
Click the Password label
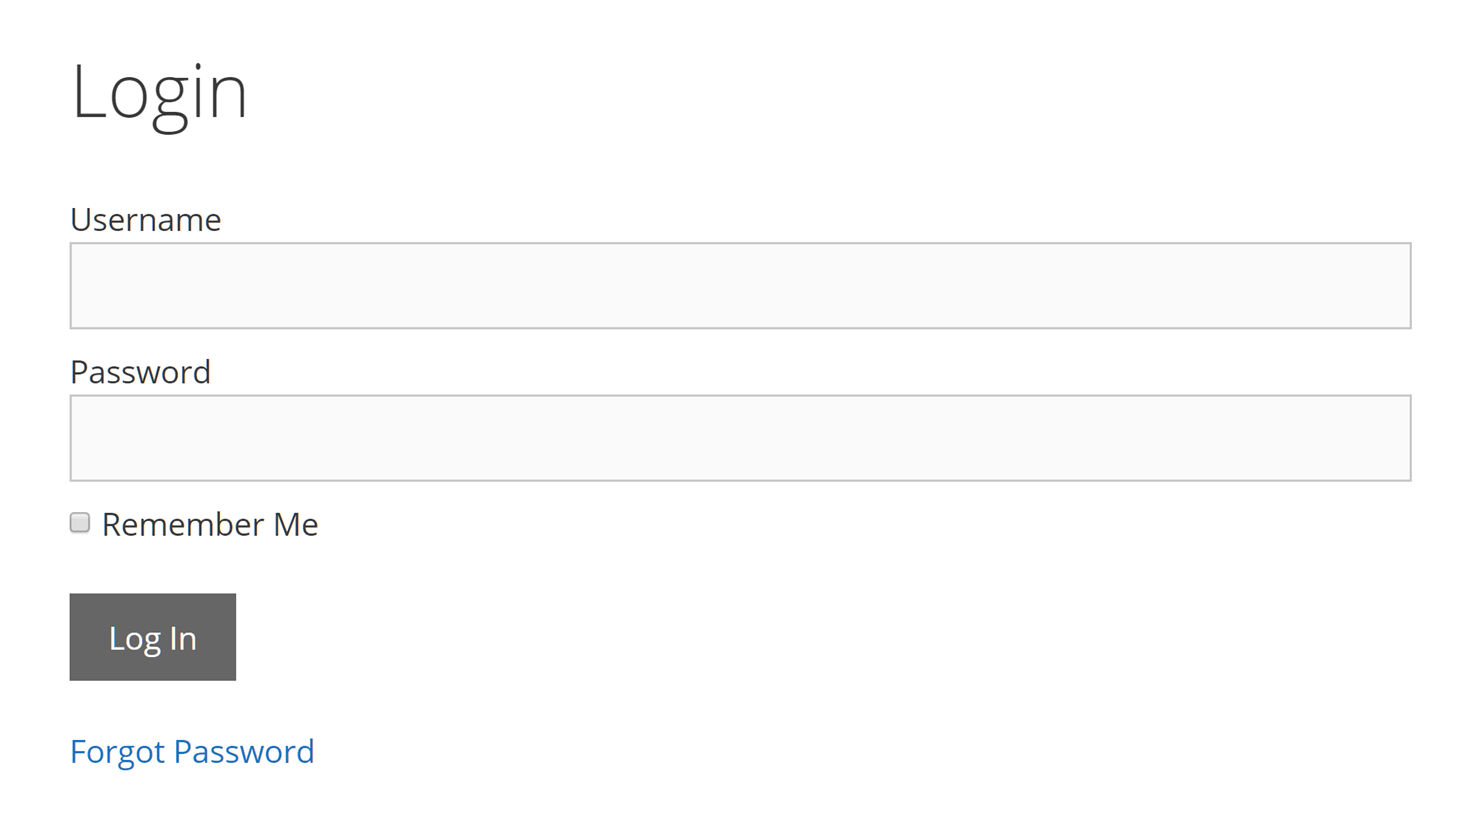[x=141, y=372]
